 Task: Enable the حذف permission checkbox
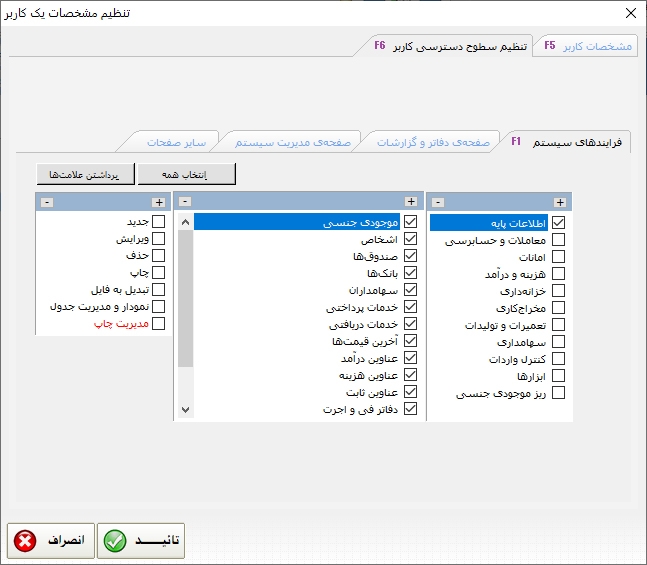click(x=158, y=257)
